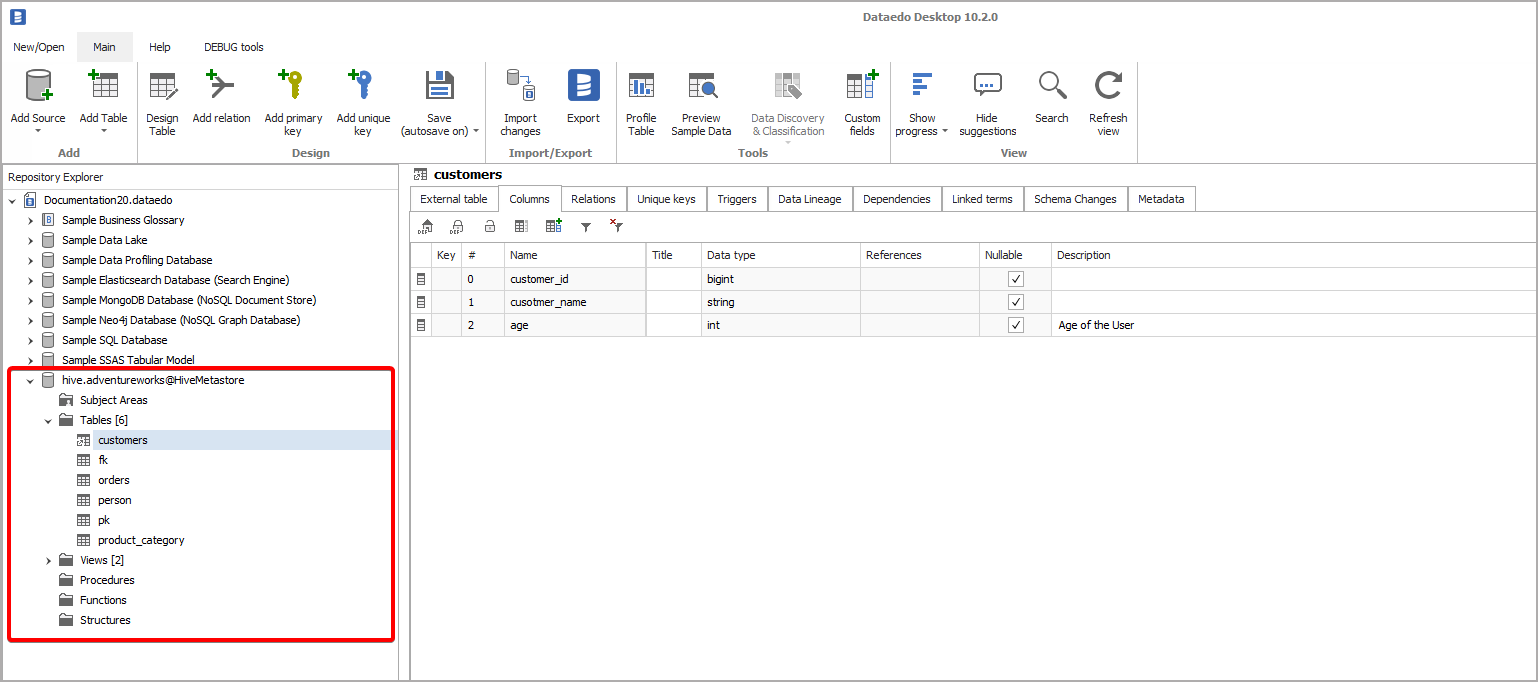Screen dimensions: 1538x682
Task: Switch to the Relations tab
Action: click(593, 199)
